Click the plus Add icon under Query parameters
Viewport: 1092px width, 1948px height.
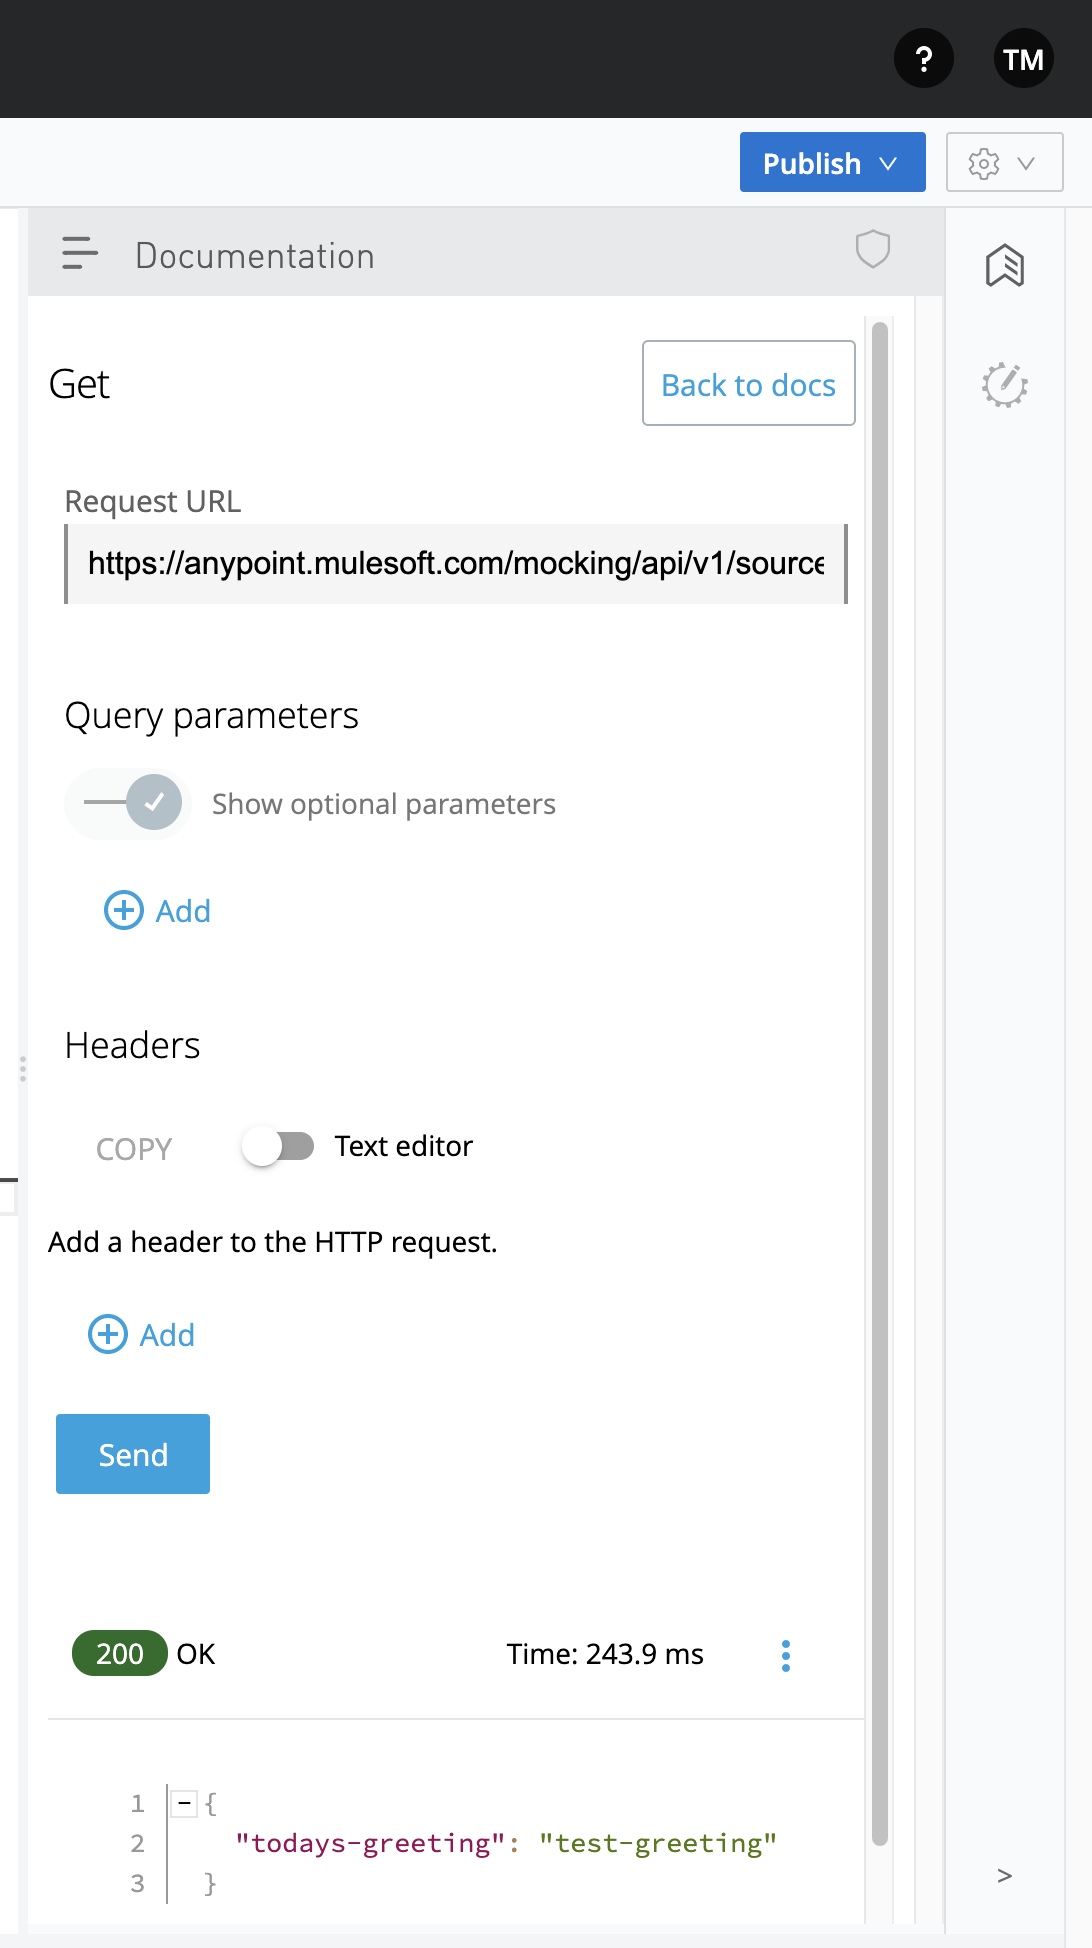[x=125, y=910]
